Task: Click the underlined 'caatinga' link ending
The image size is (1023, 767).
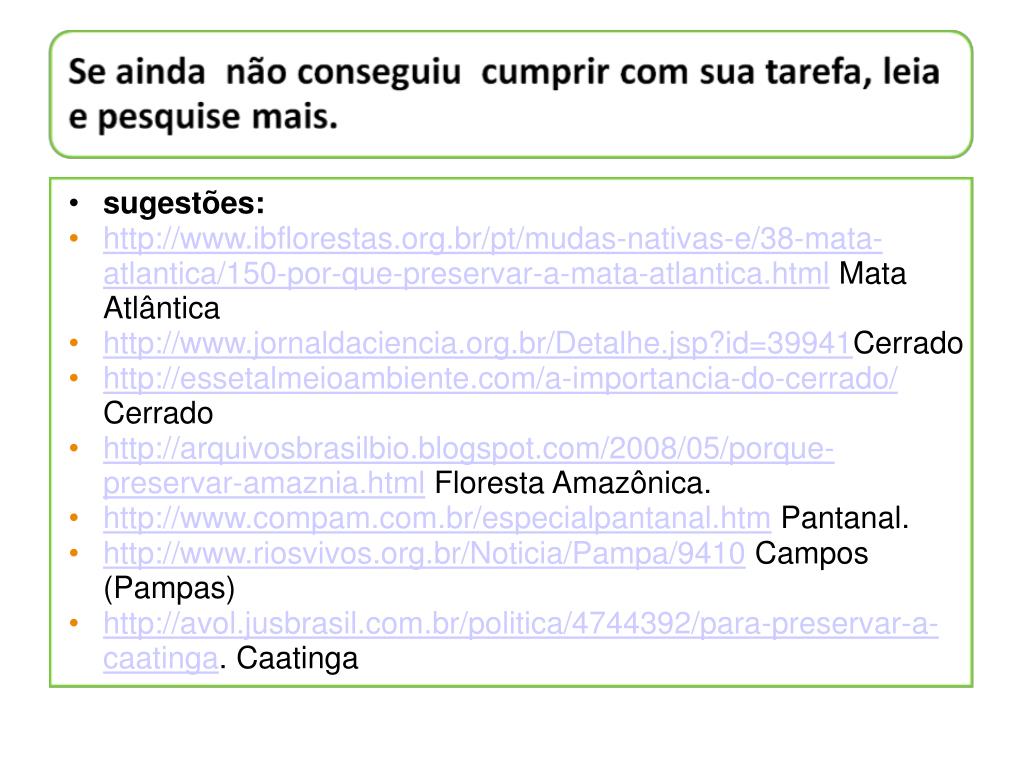Action: [x=160, y=659]
